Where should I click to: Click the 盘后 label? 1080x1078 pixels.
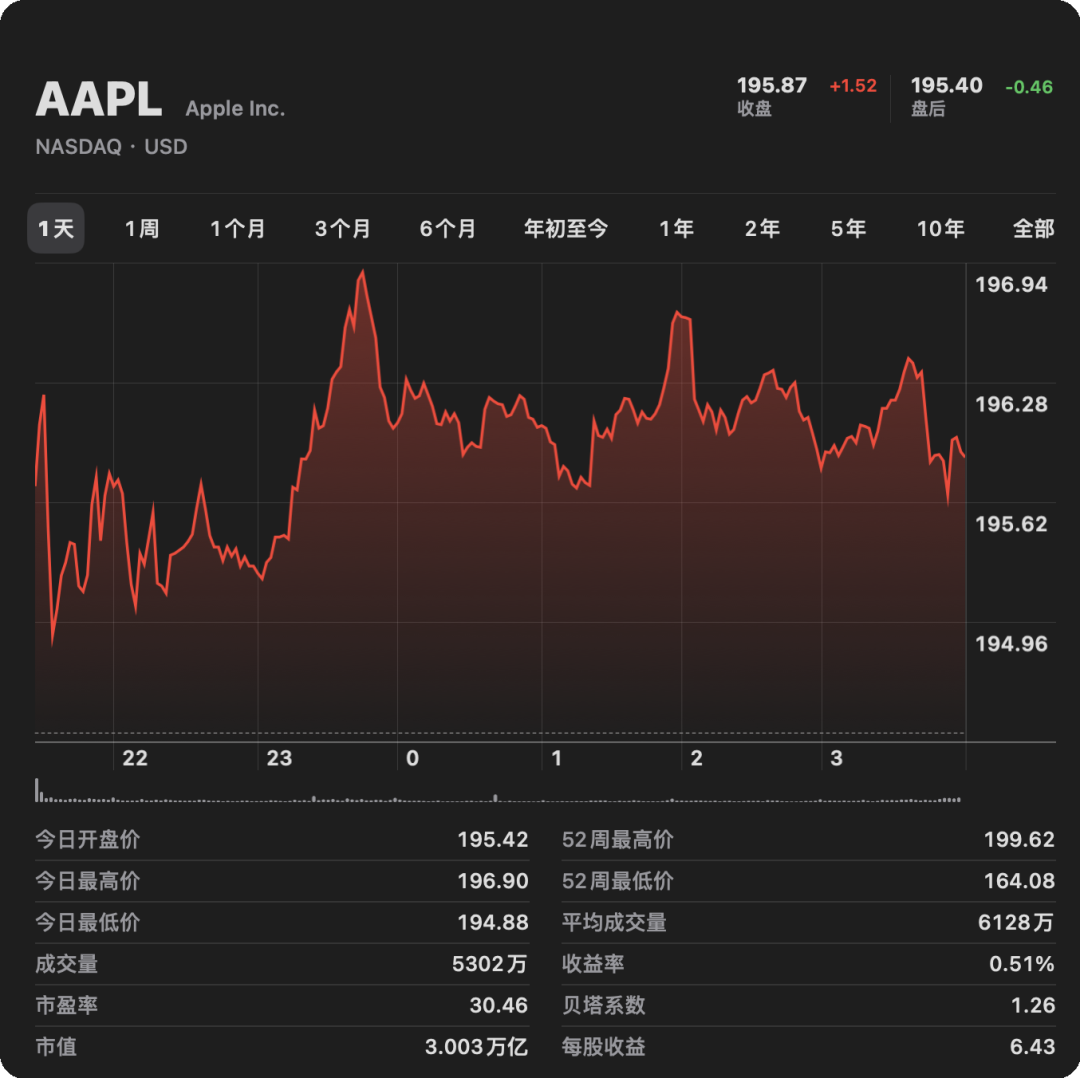928,109
